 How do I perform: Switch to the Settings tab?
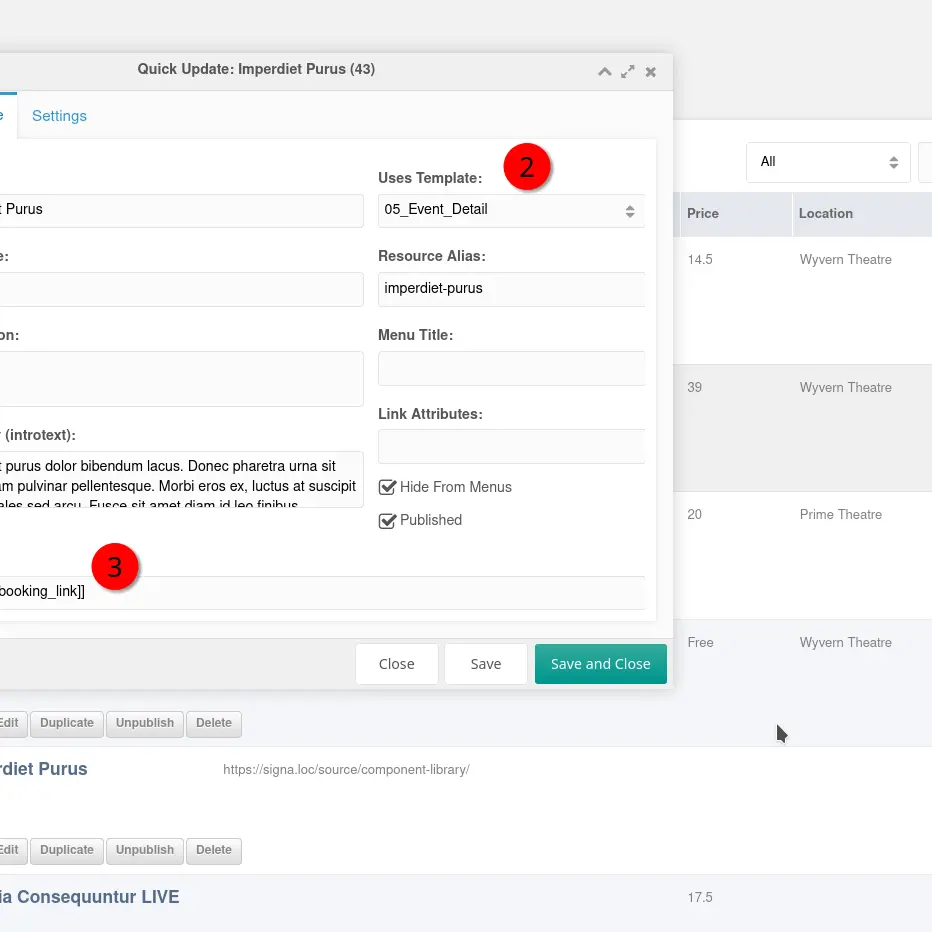(59, 116)
